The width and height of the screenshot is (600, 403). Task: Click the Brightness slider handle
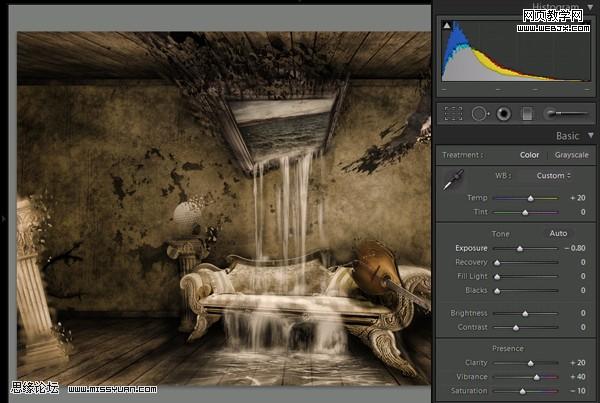pyautogui.click(x=525, y=314)
